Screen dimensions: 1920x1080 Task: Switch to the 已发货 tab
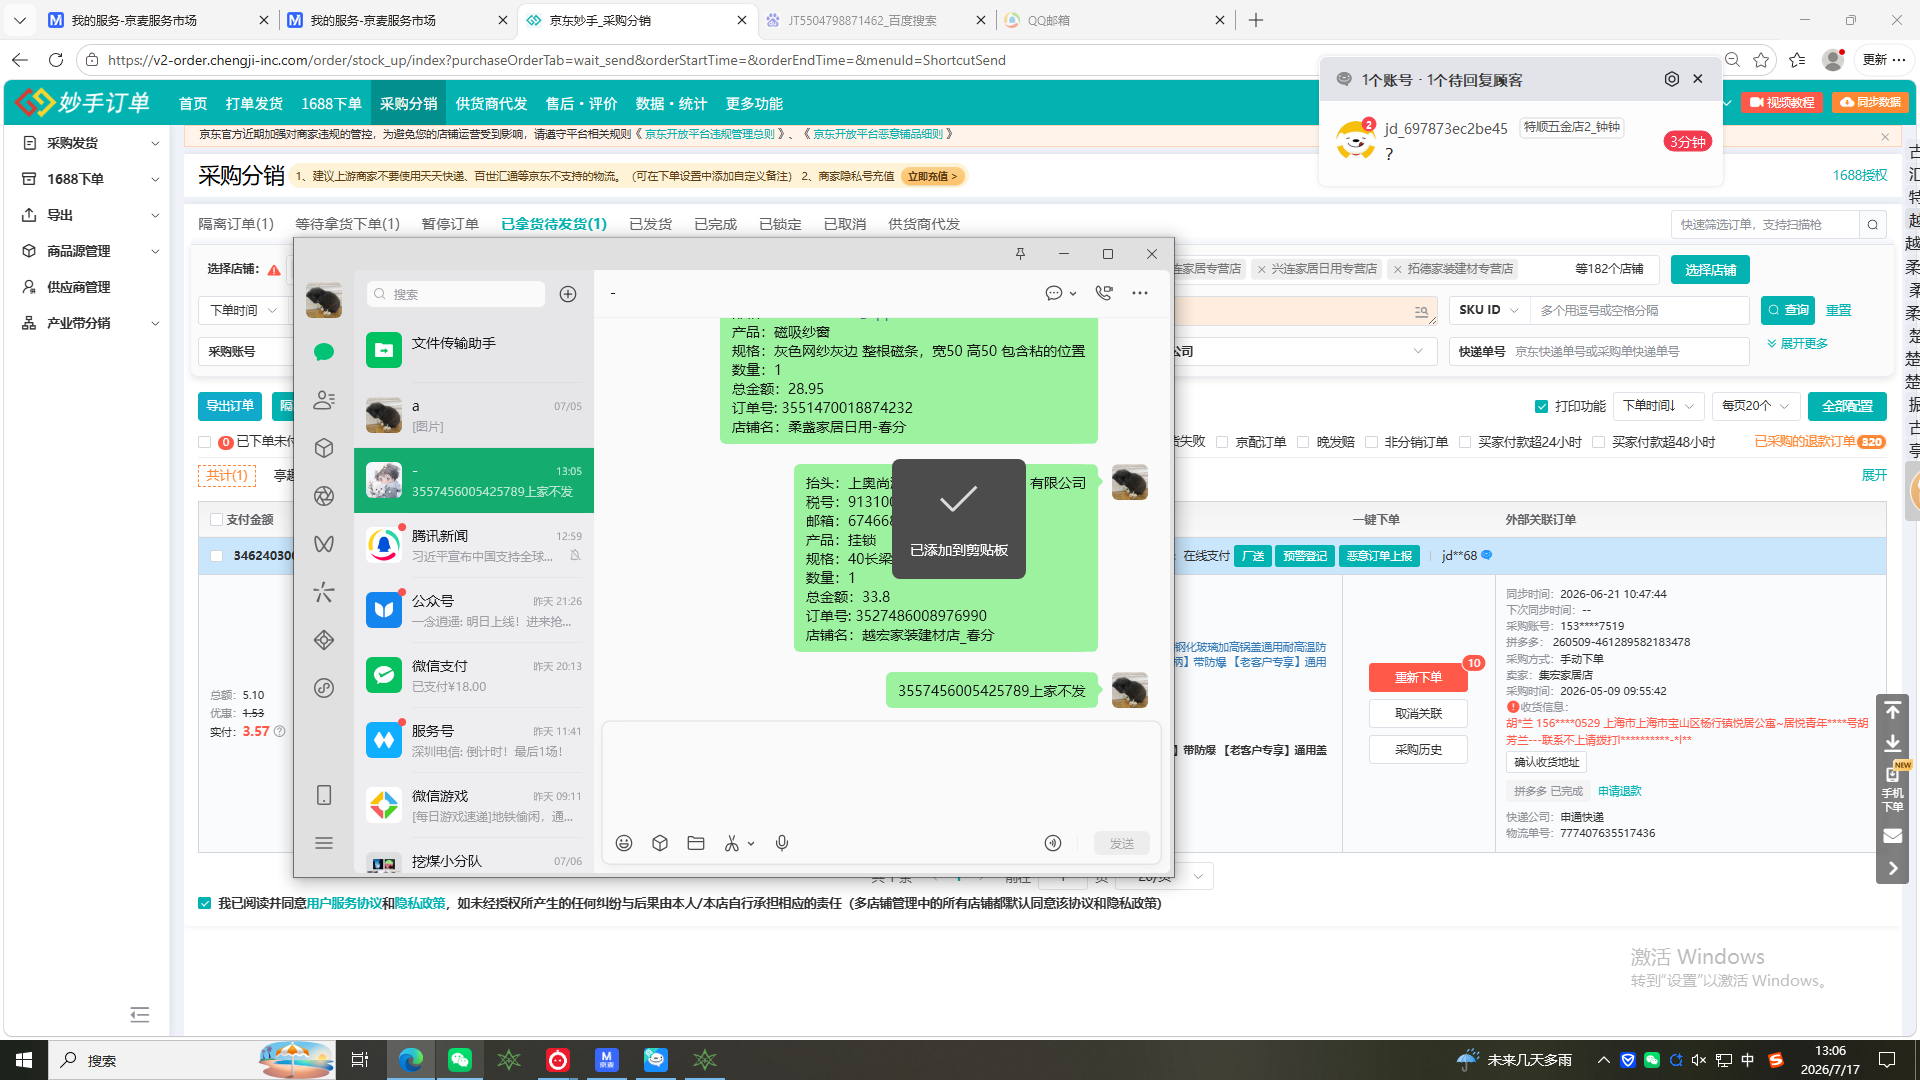tap(650, 224)
